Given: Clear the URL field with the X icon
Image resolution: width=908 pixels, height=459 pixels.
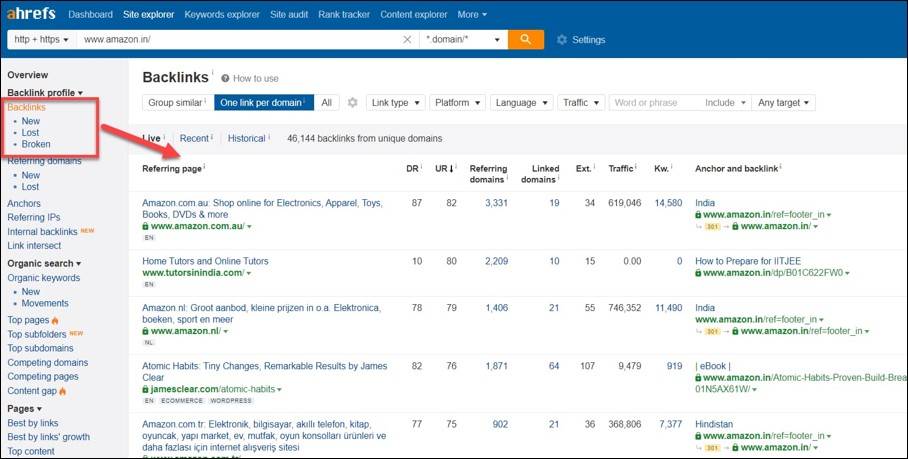Looking at the screenshot, I should coord(407,39).
